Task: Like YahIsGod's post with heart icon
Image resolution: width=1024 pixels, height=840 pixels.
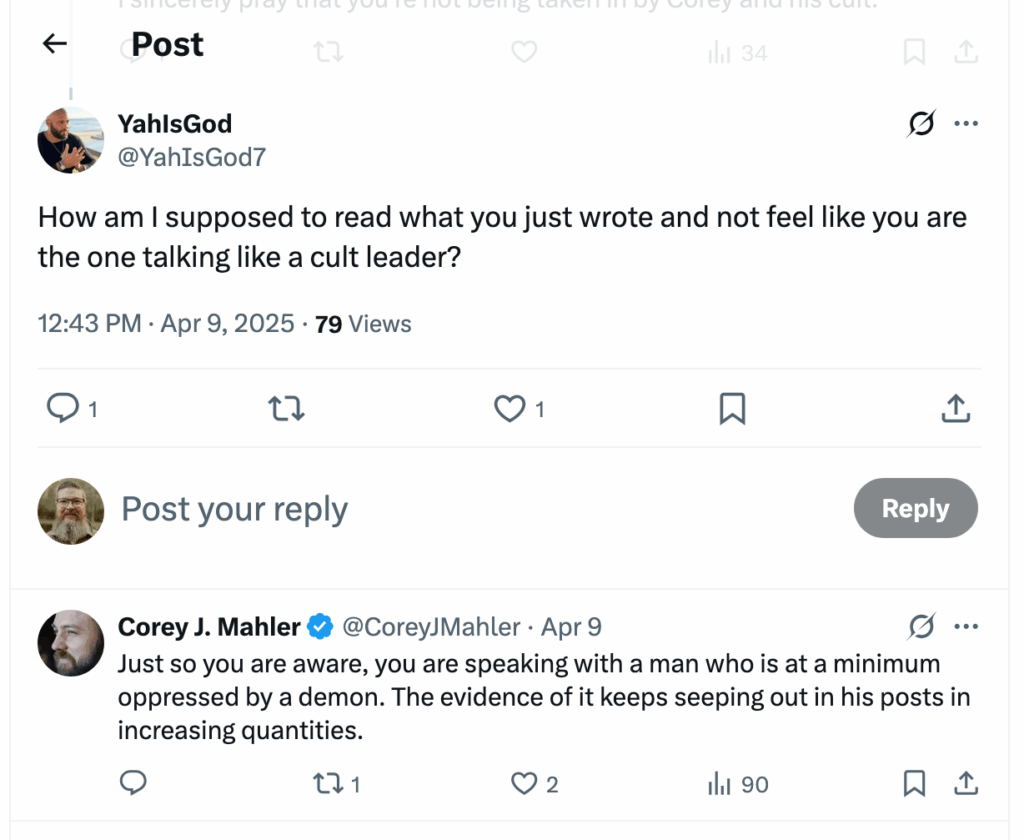Action: click(511, 408)
